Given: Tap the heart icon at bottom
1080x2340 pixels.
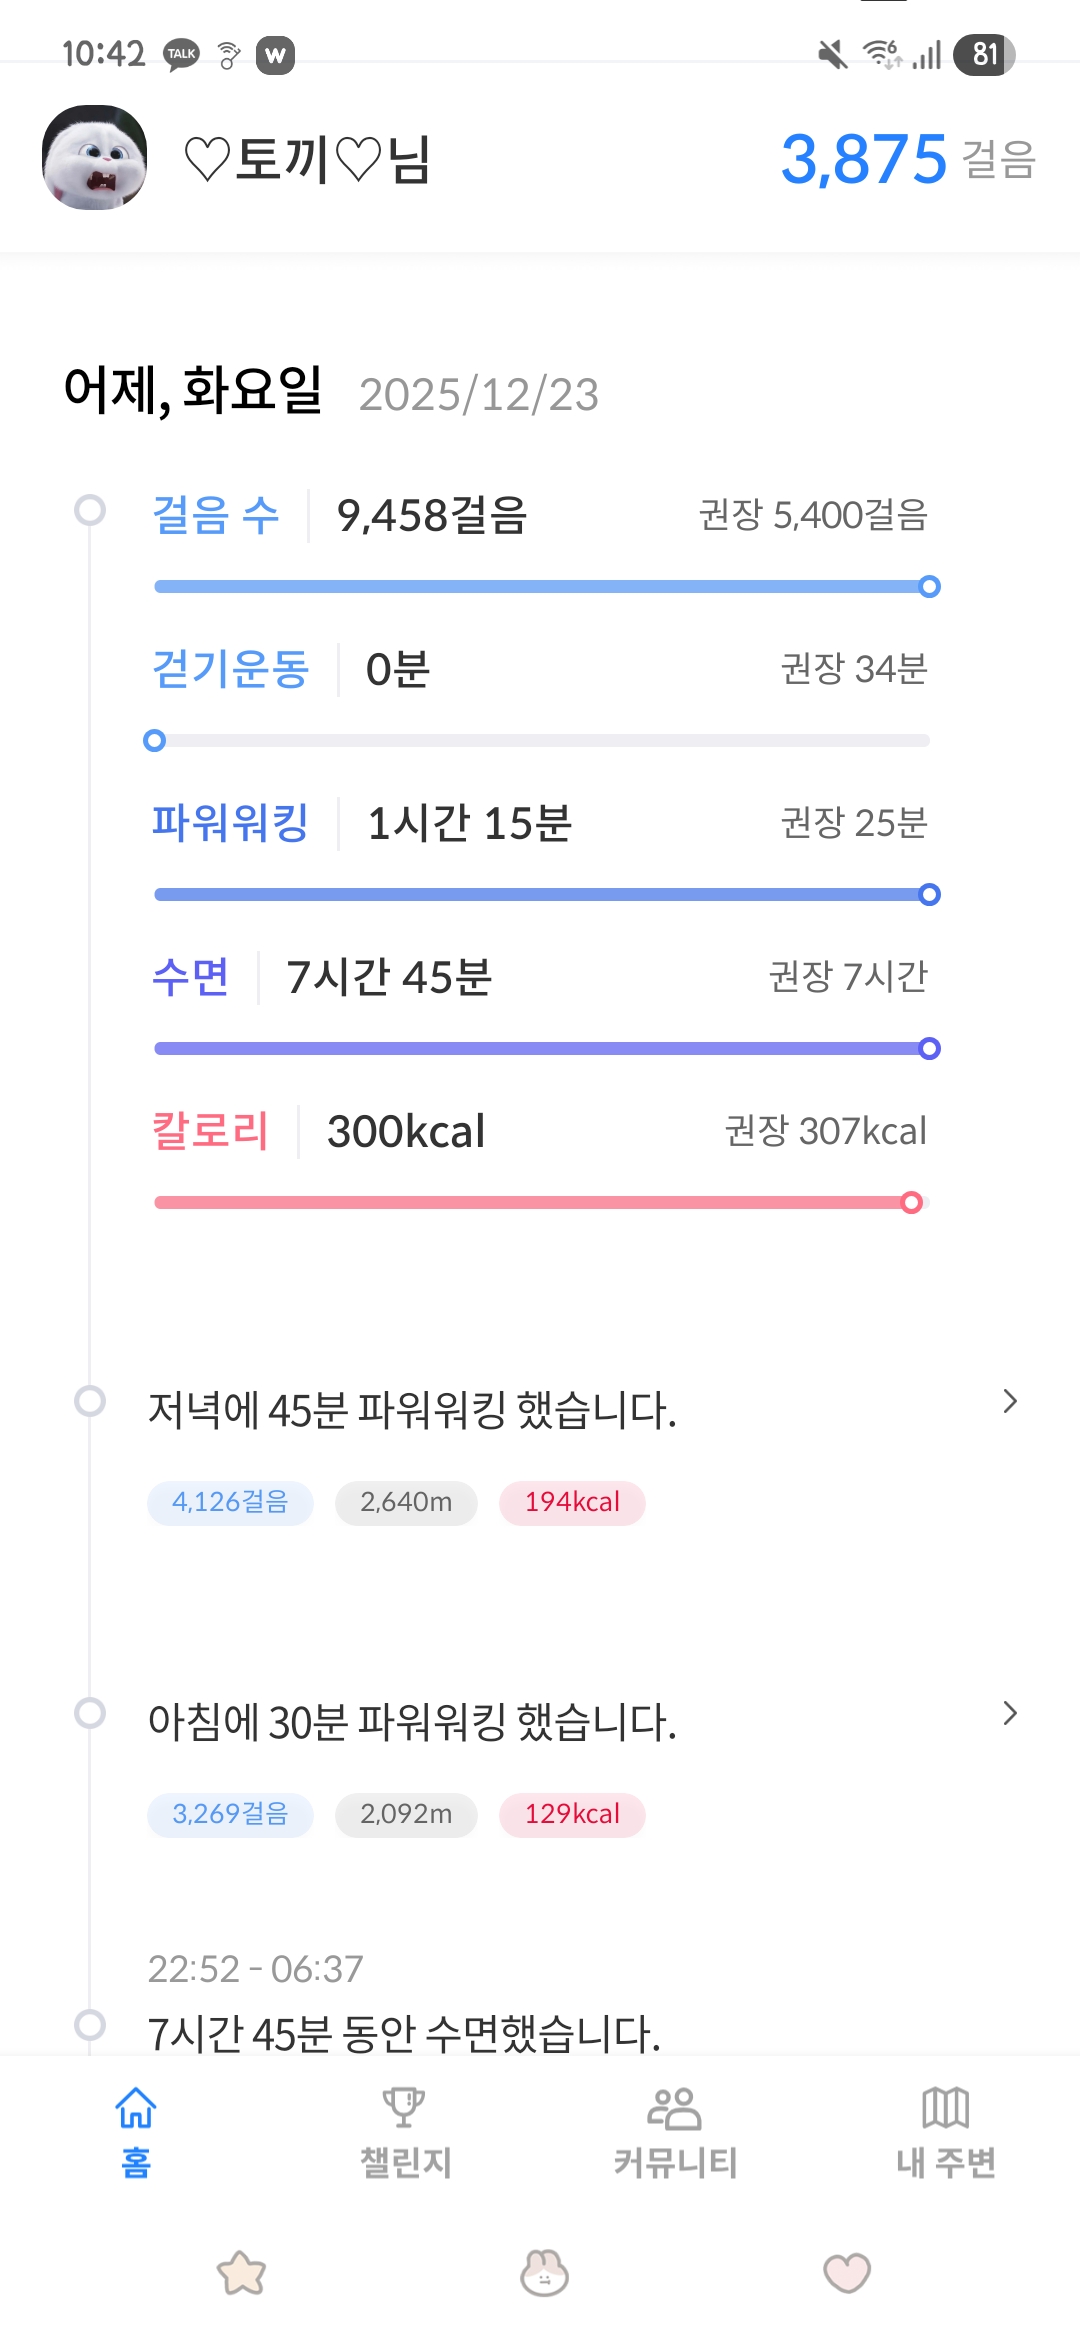Looking at the screenshot, I should [x=847, y=2273].
